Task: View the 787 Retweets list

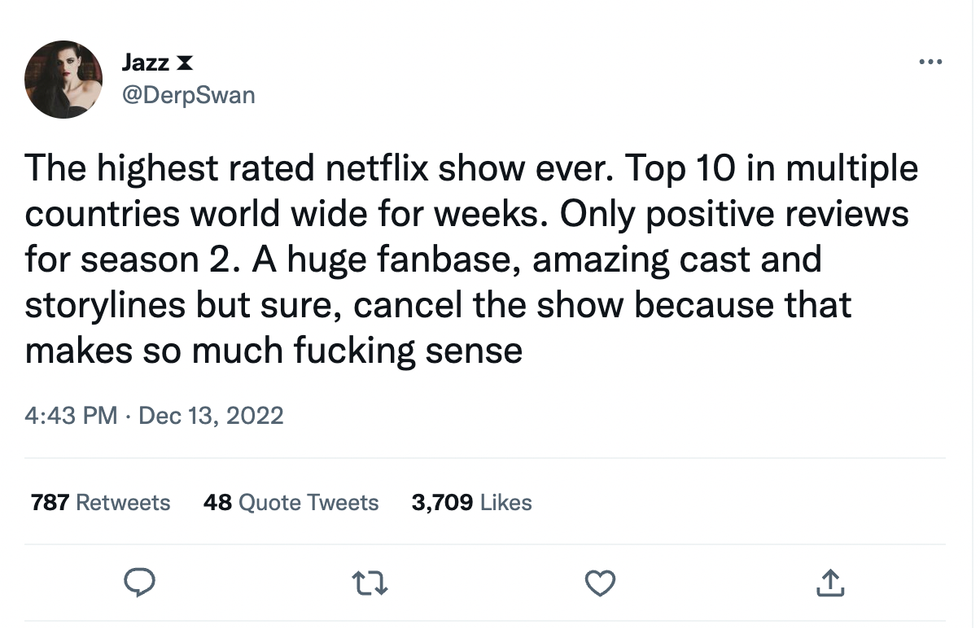Action: pos(100,502)
